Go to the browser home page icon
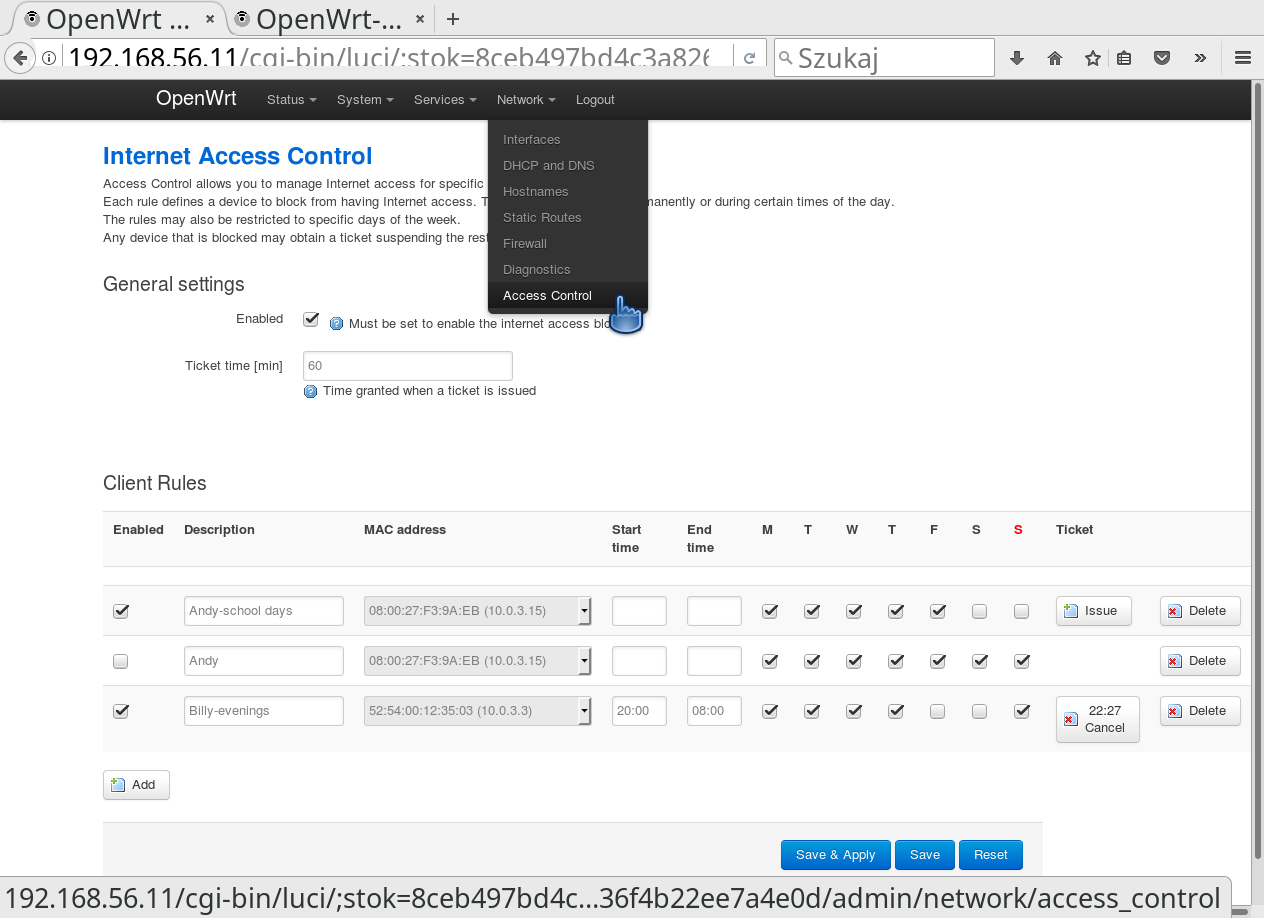Viewport: 1264px width, 918px height. point(1055,58)
